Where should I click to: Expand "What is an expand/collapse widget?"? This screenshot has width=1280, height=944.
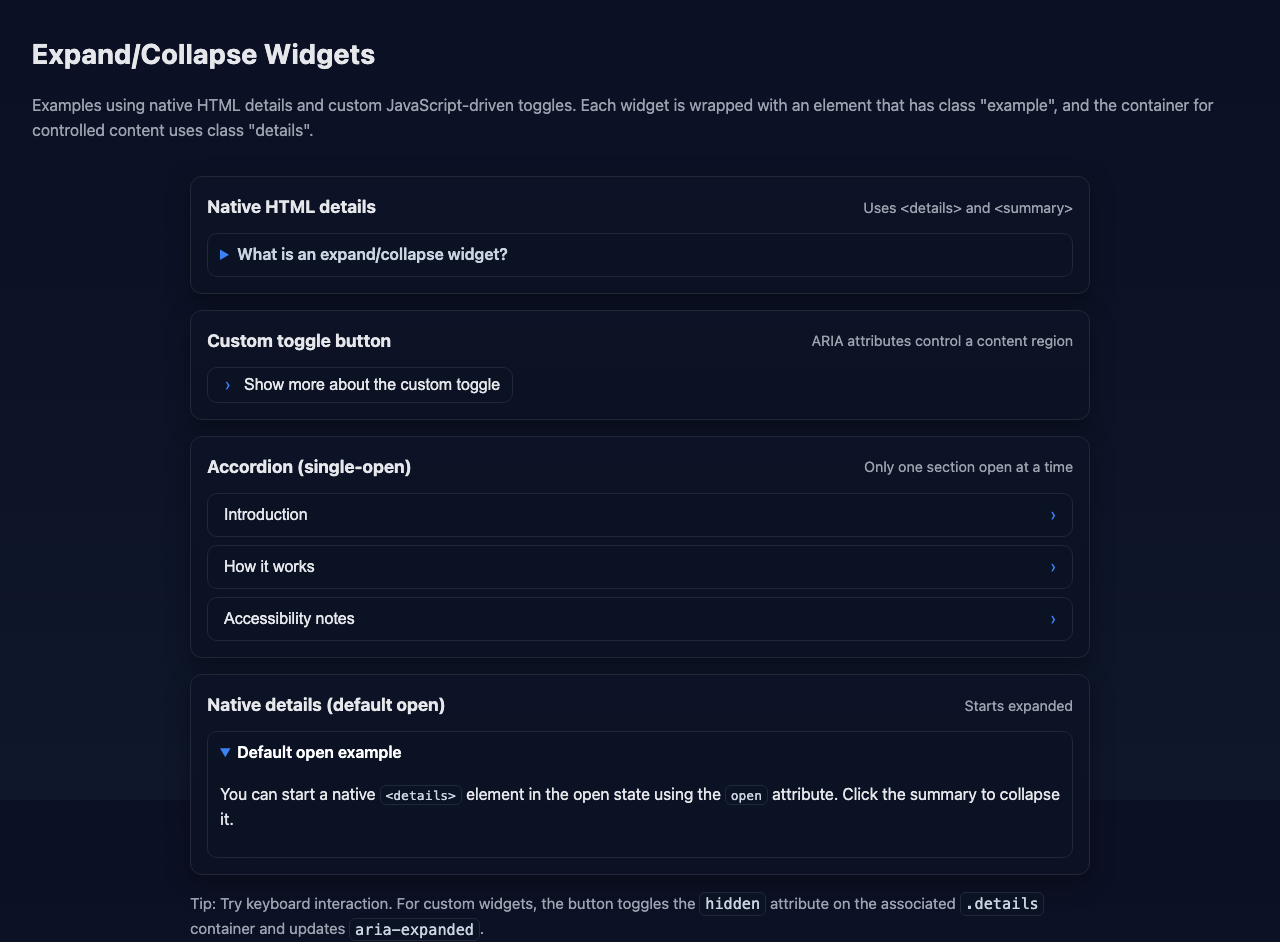372,255
